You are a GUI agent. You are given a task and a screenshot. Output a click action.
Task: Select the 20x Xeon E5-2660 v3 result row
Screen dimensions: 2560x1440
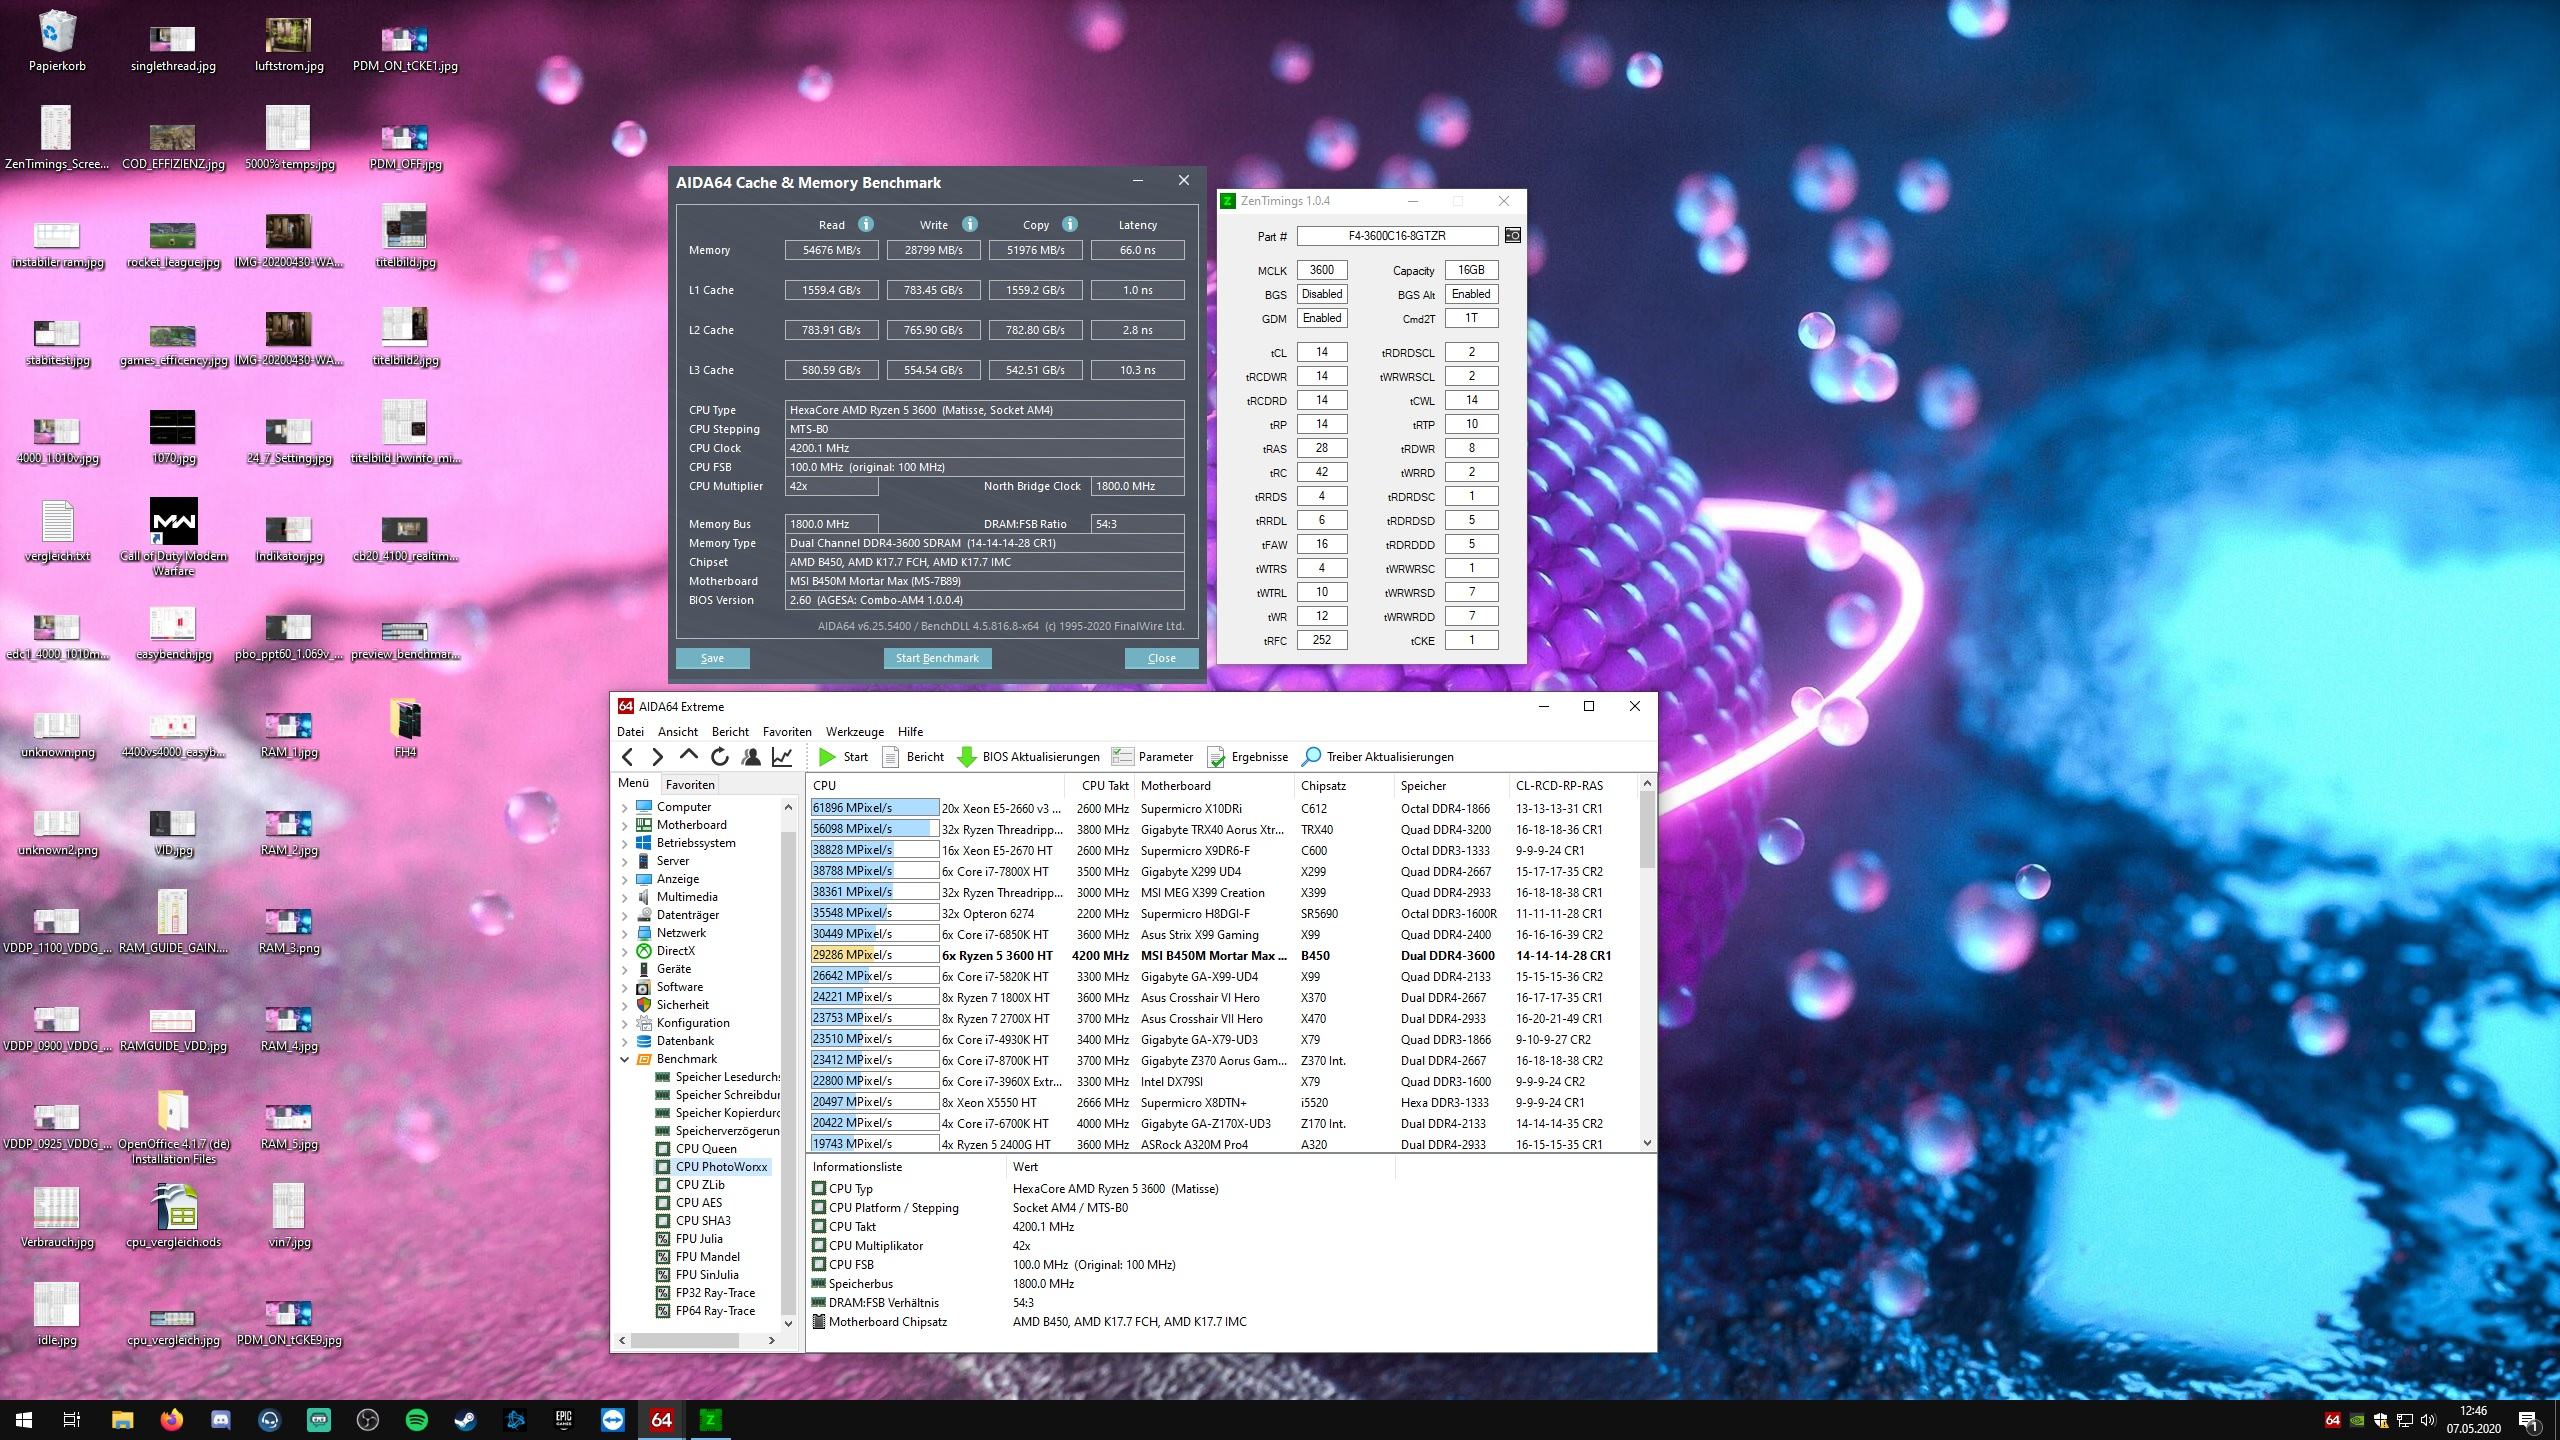(x=1222, y=808)
